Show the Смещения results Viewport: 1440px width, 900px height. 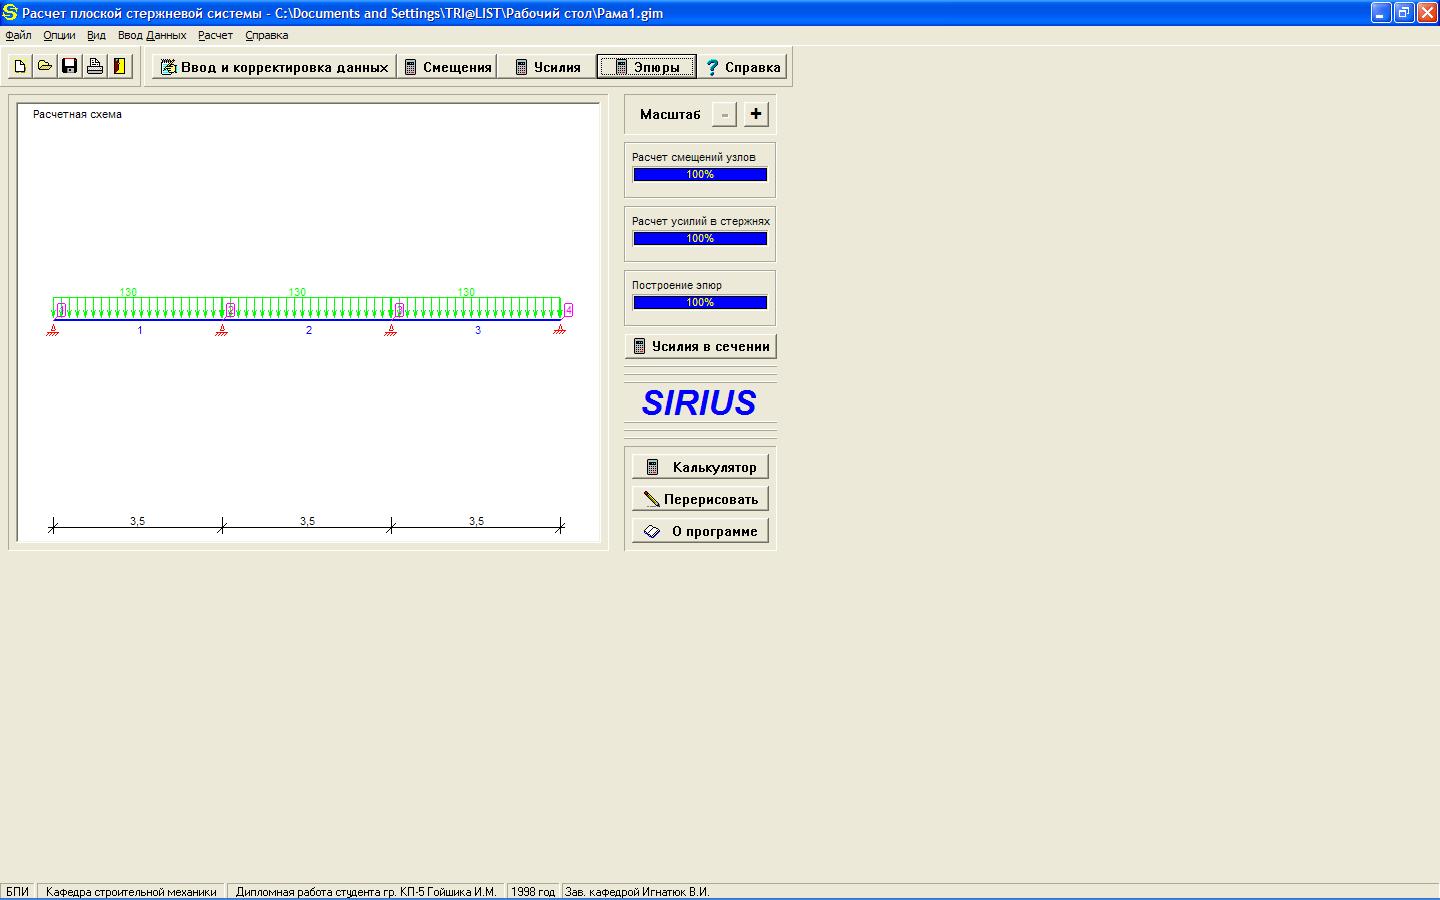coord(447,67)
